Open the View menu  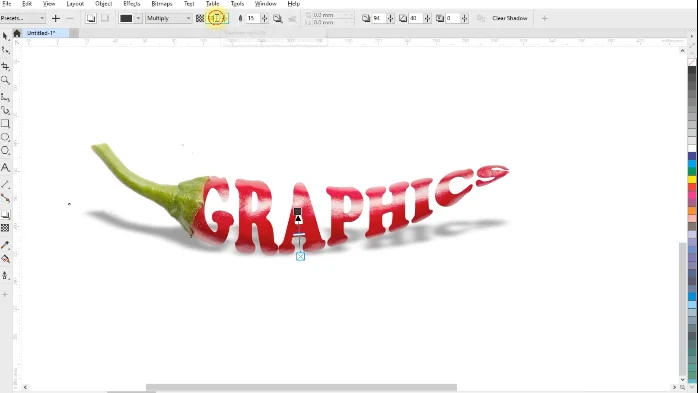[49, 4]
